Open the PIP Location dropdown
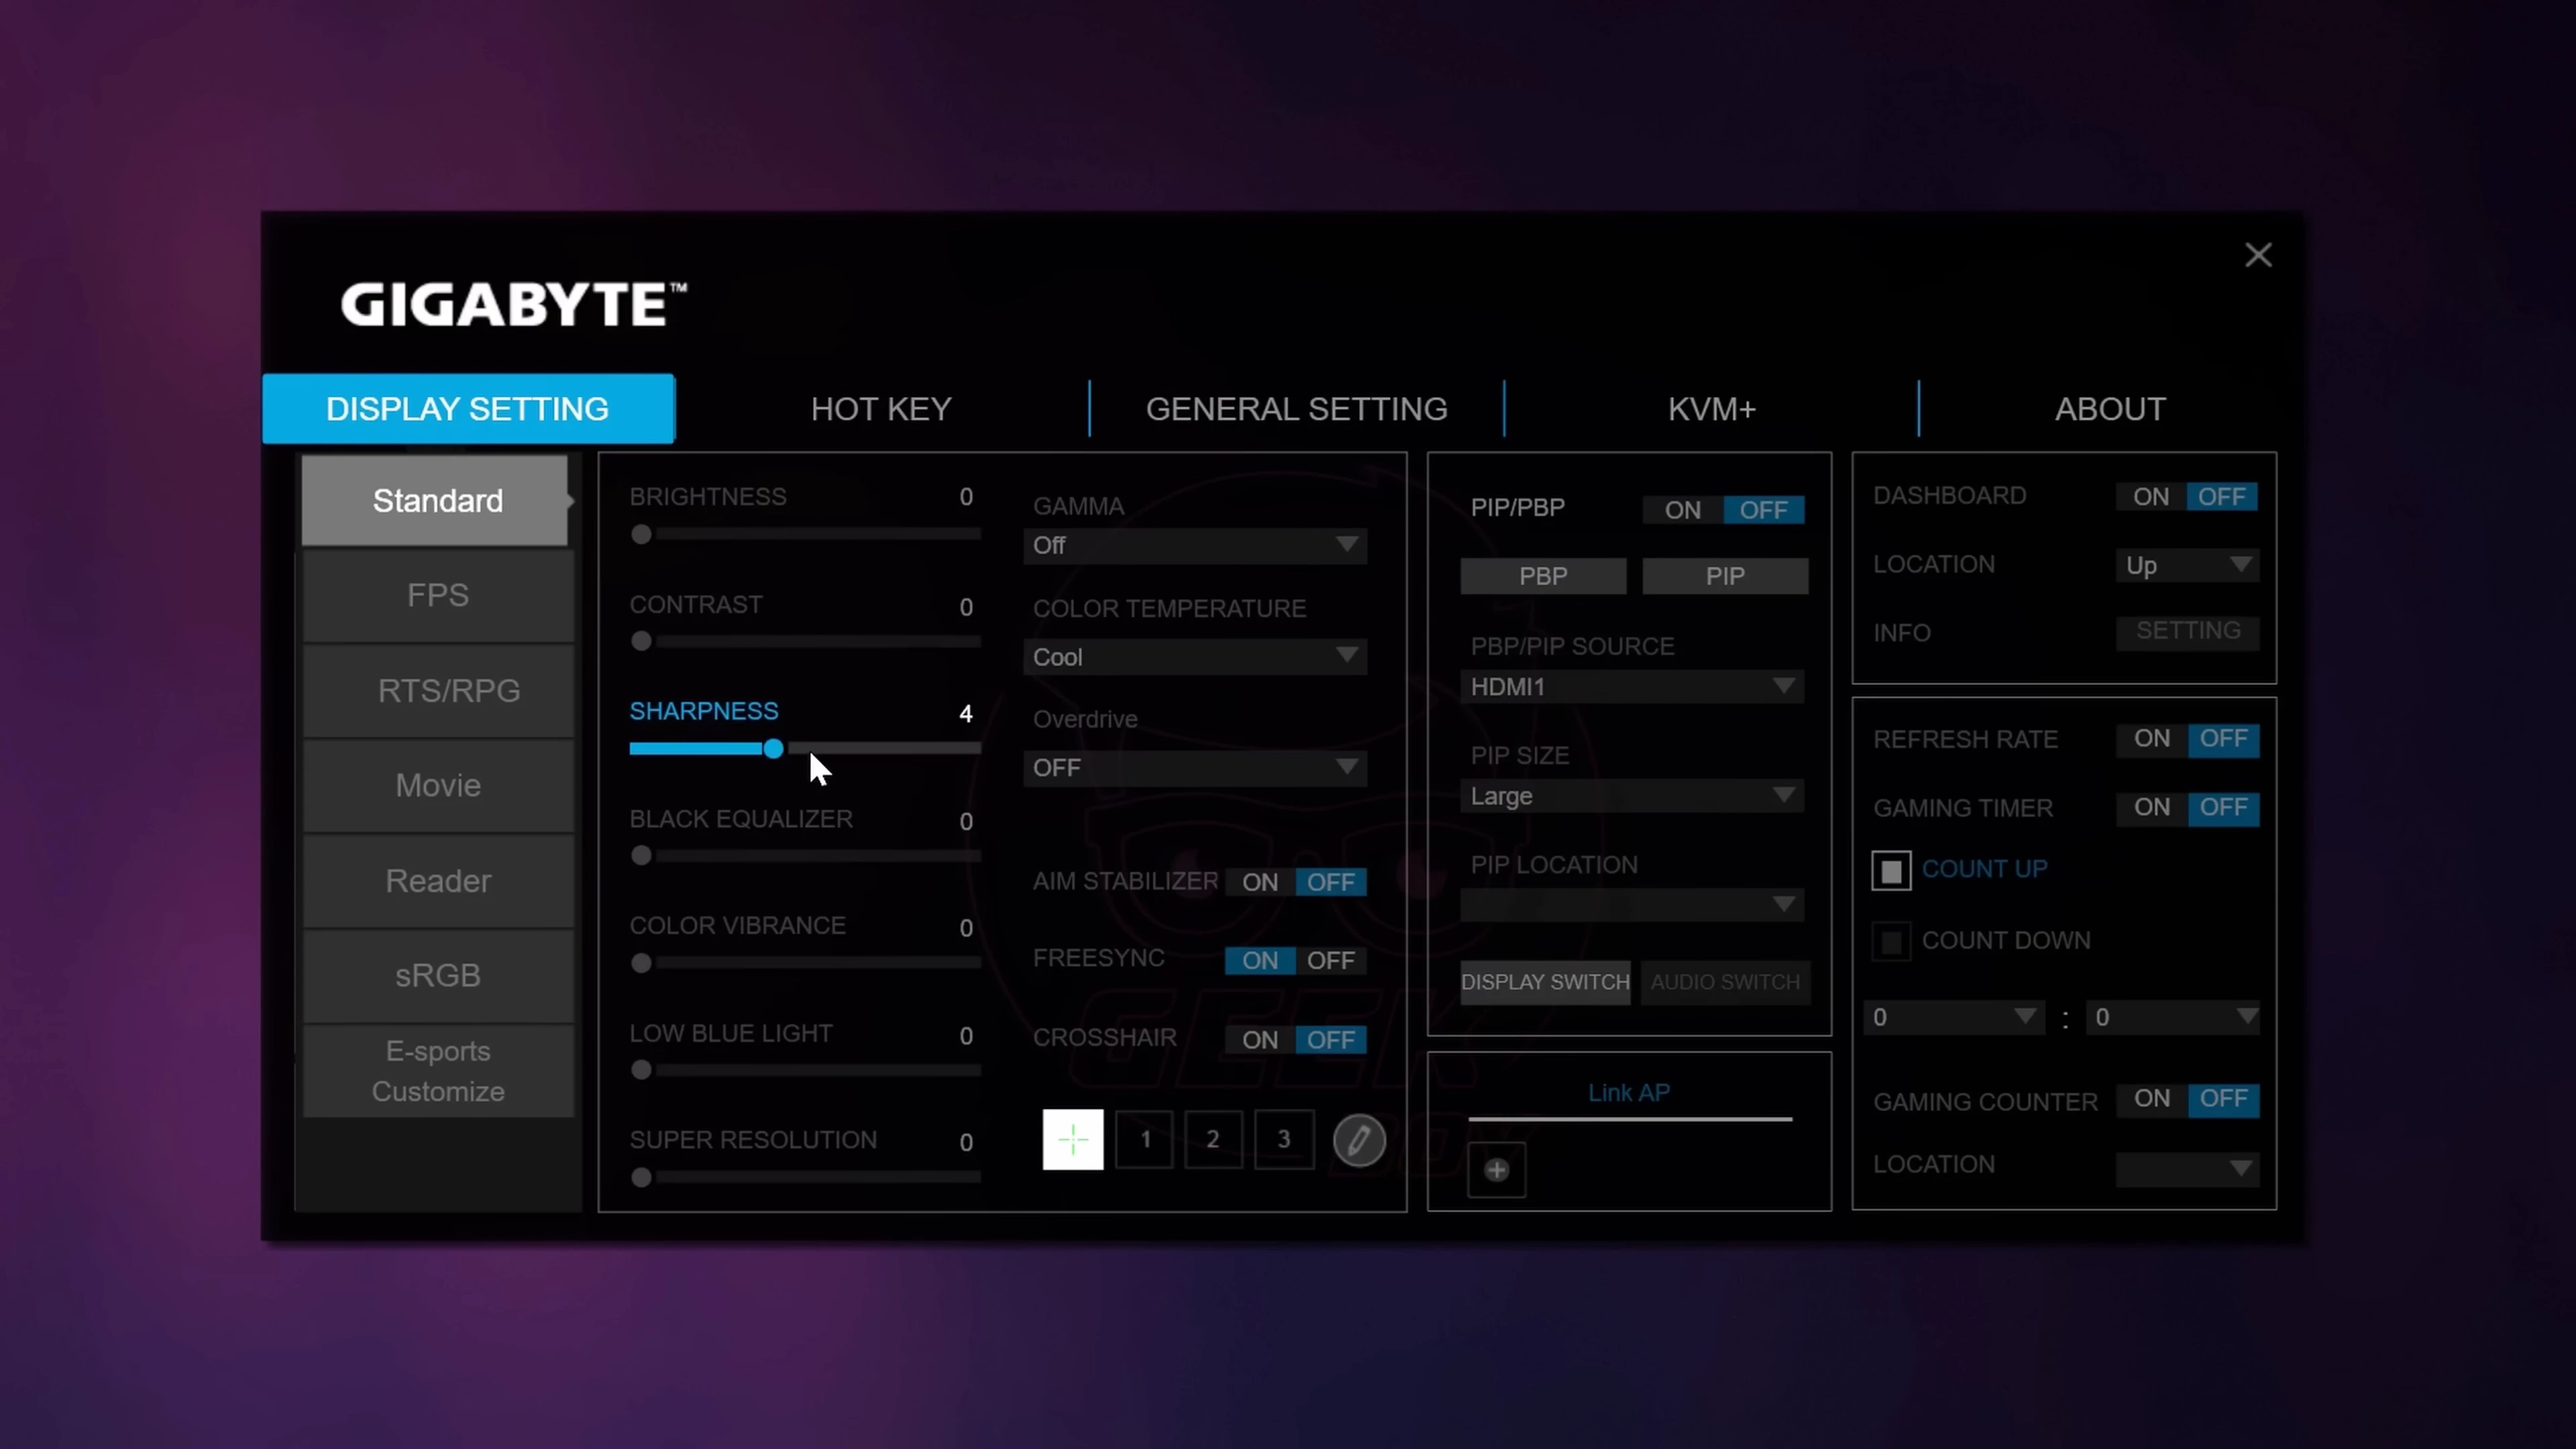This screenshot has height=1449, width=2576. [1632, 905]
